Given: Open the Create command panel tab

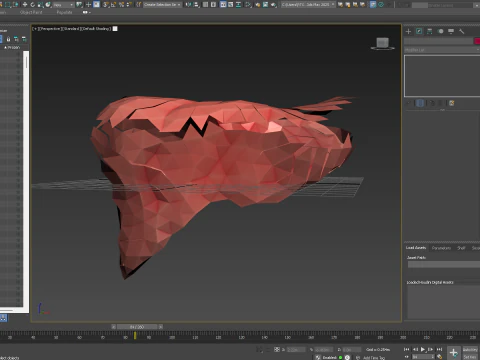Looking at the screenshot, I should (x=408, y=31).
